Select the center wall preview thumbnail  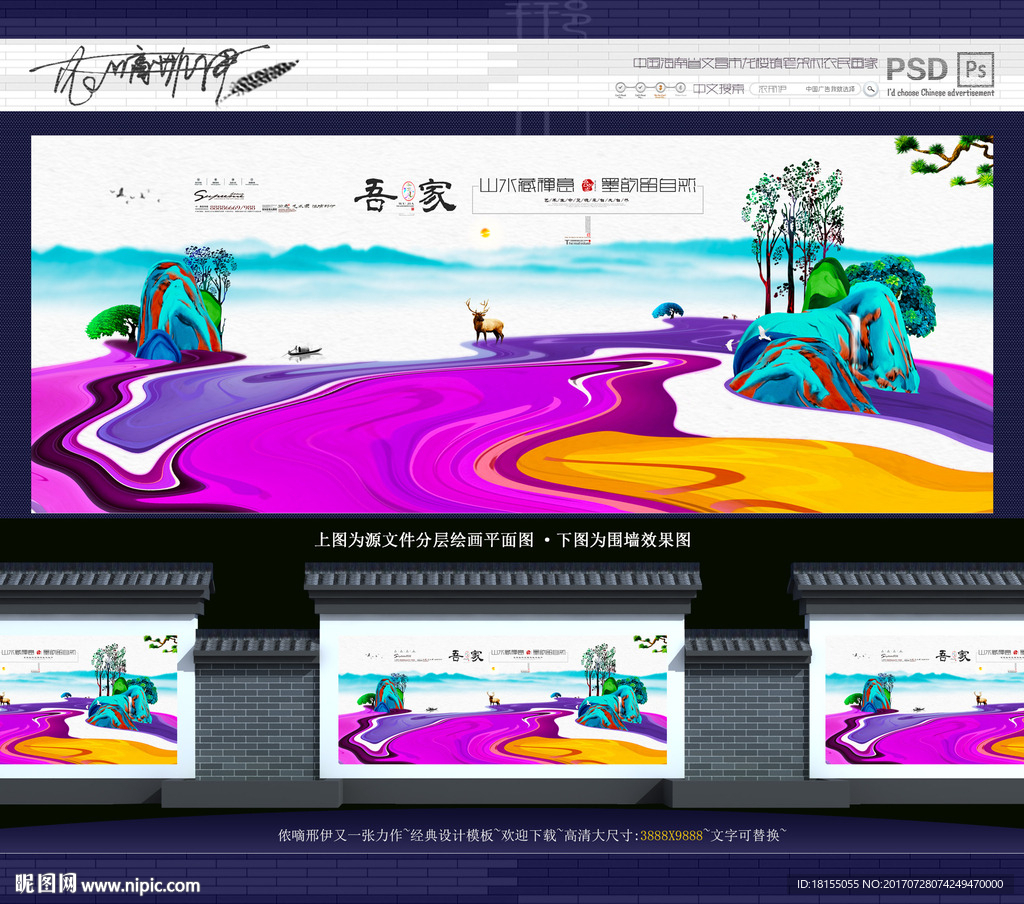coord(502,702)
